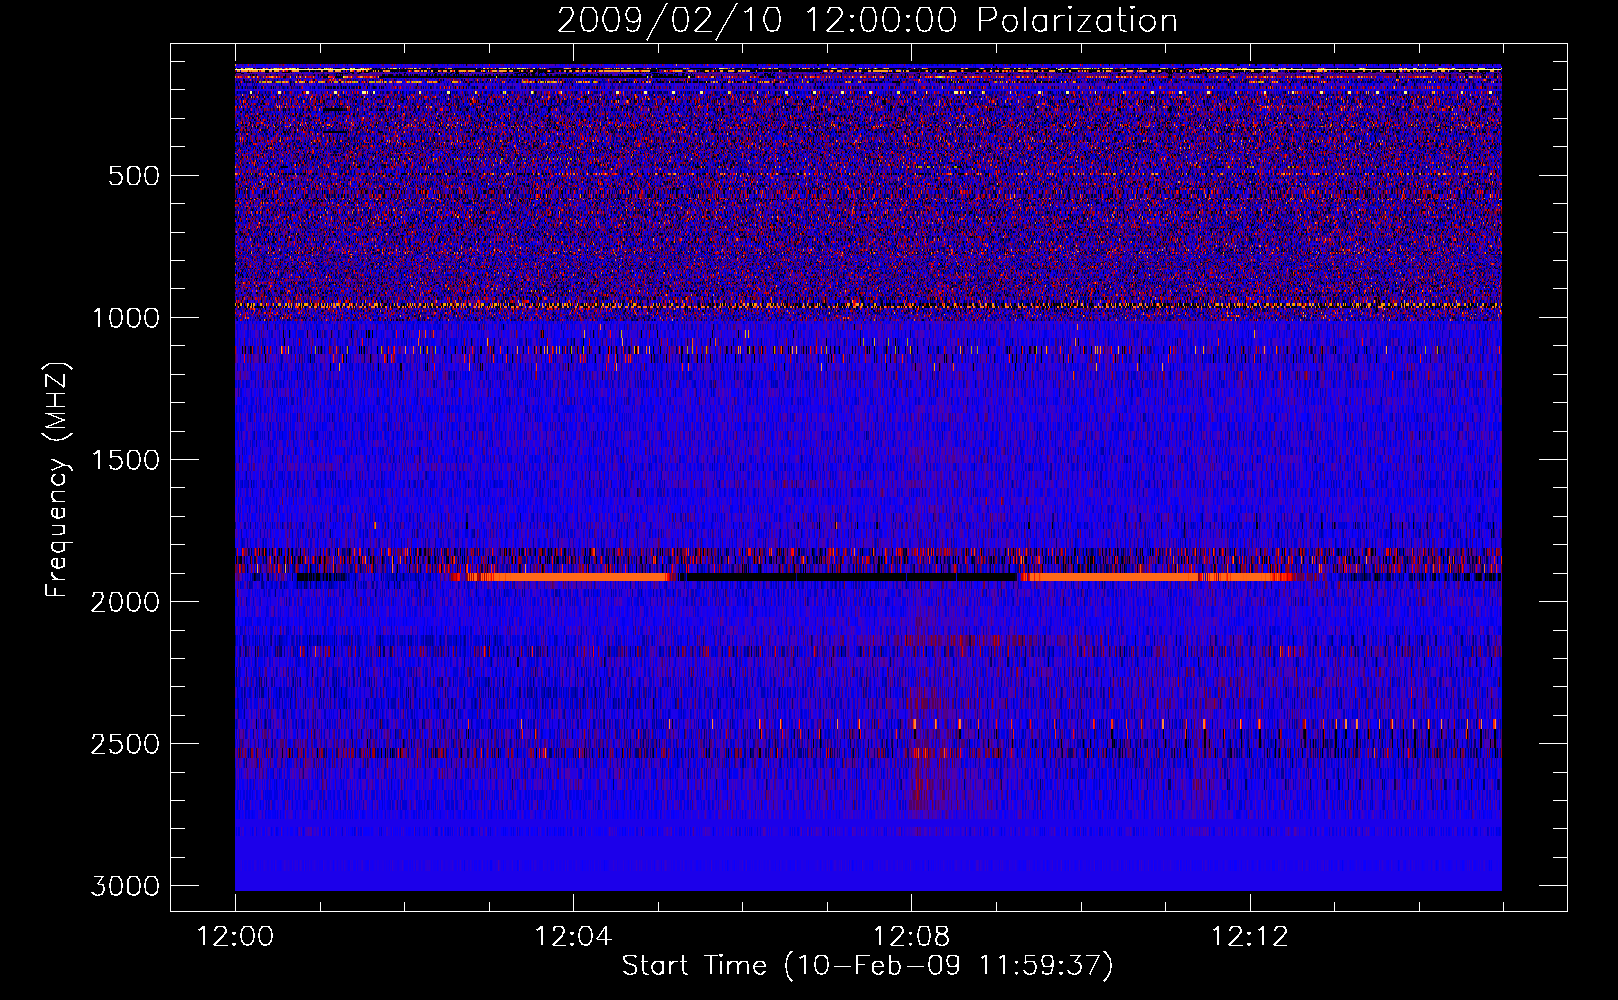Click the 1500 frequency tick label
This screenshot has width=1618, height=1000.
(x=125, y=460)
